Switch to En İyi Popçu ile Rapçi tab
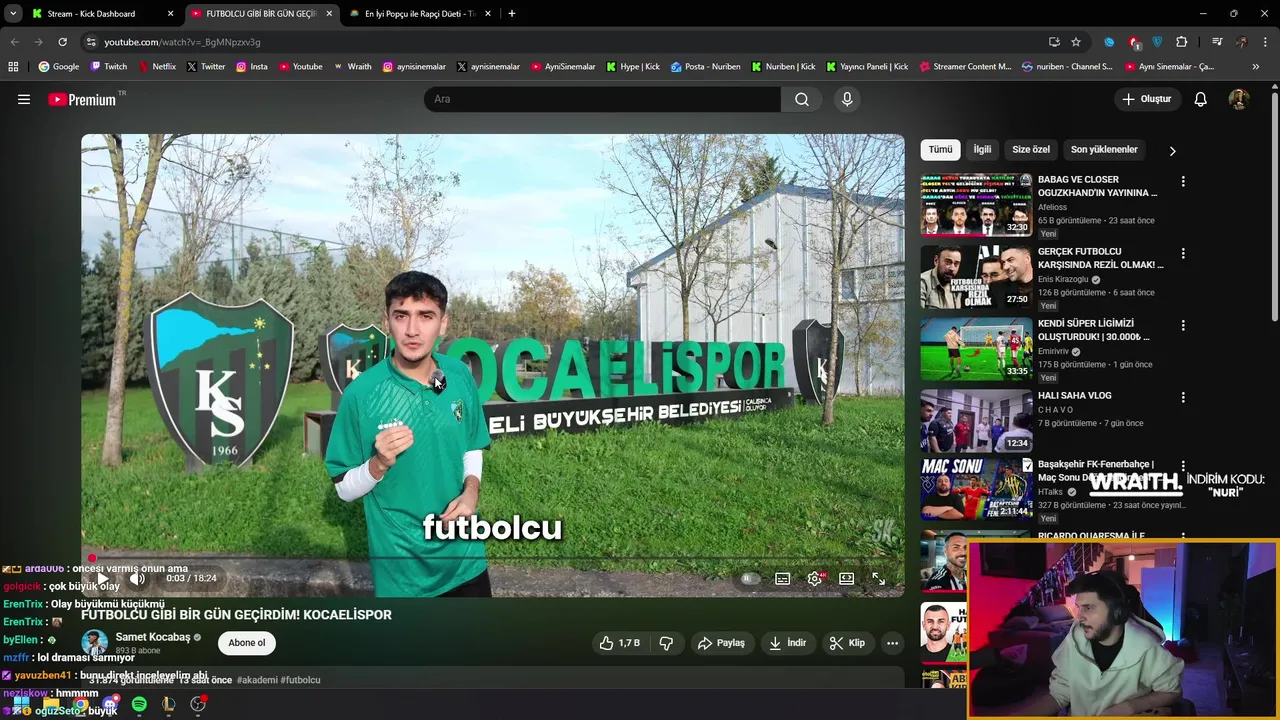 (x=420, y=14)
